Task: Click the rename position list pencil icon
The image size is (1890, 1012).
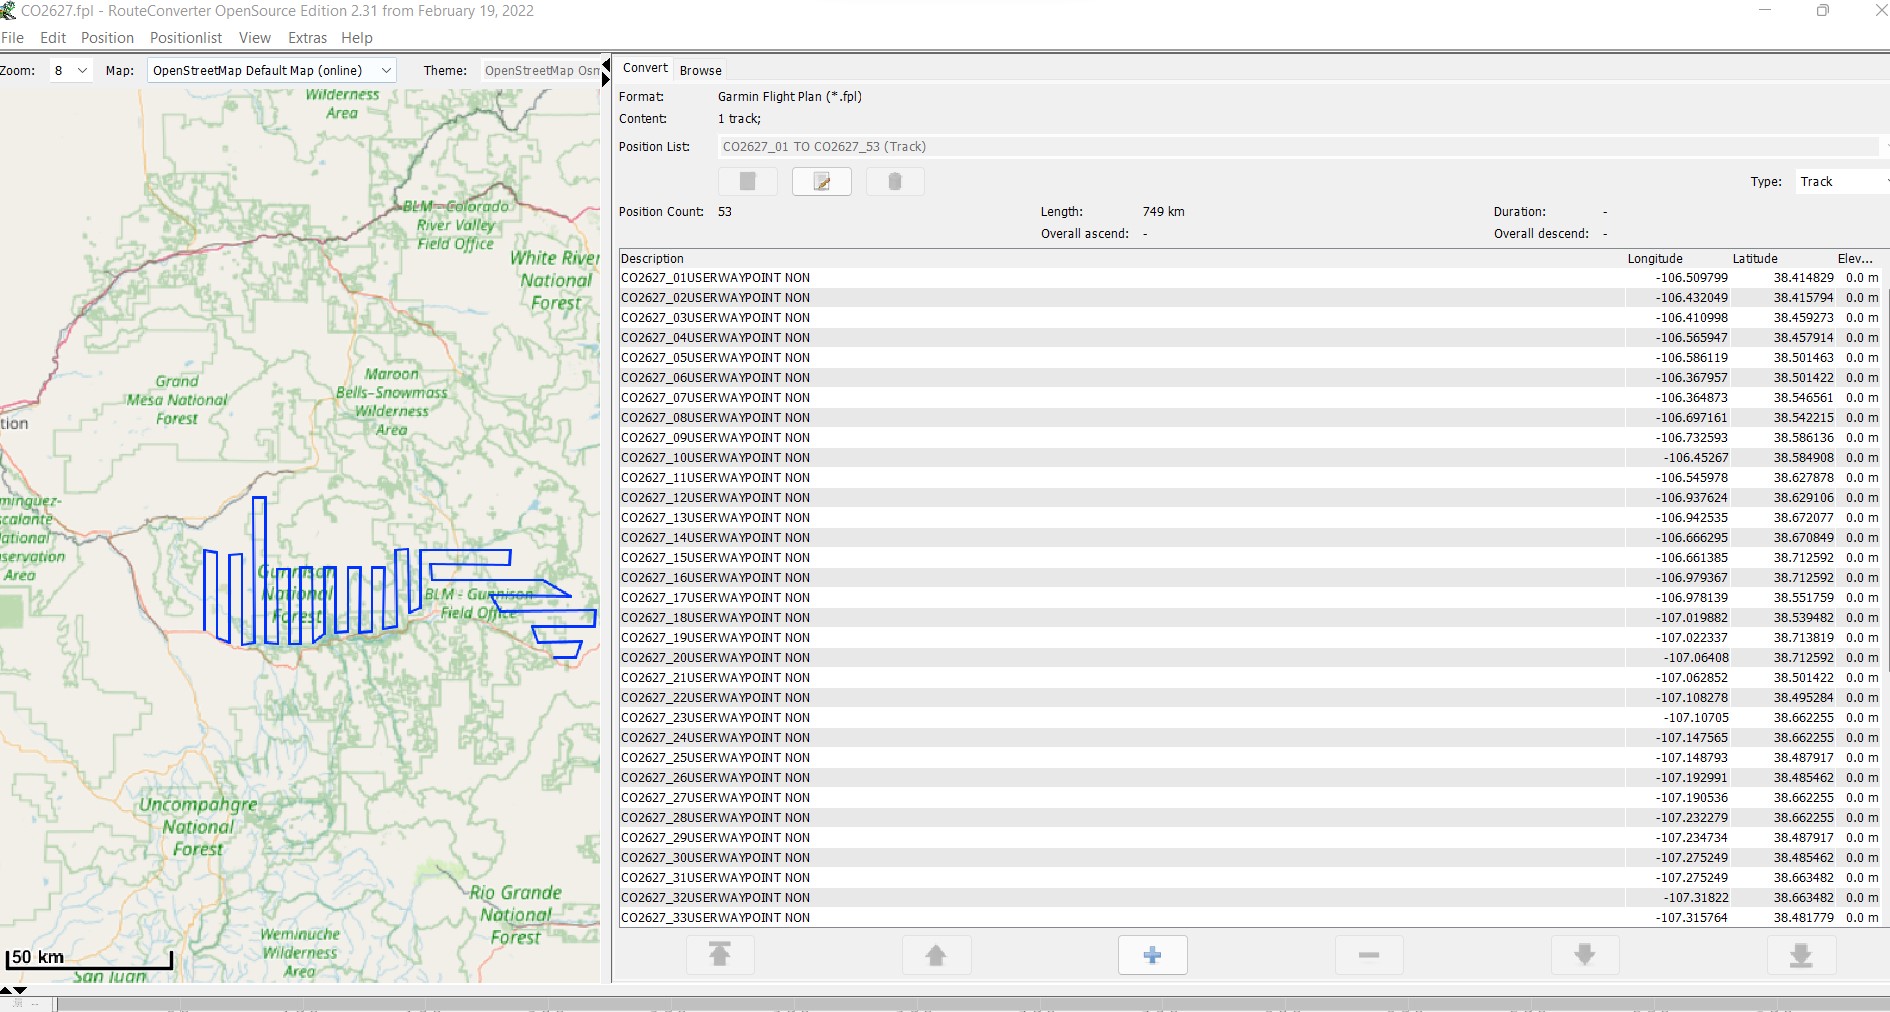Action: pyautogui.click(x=821, y=181)
